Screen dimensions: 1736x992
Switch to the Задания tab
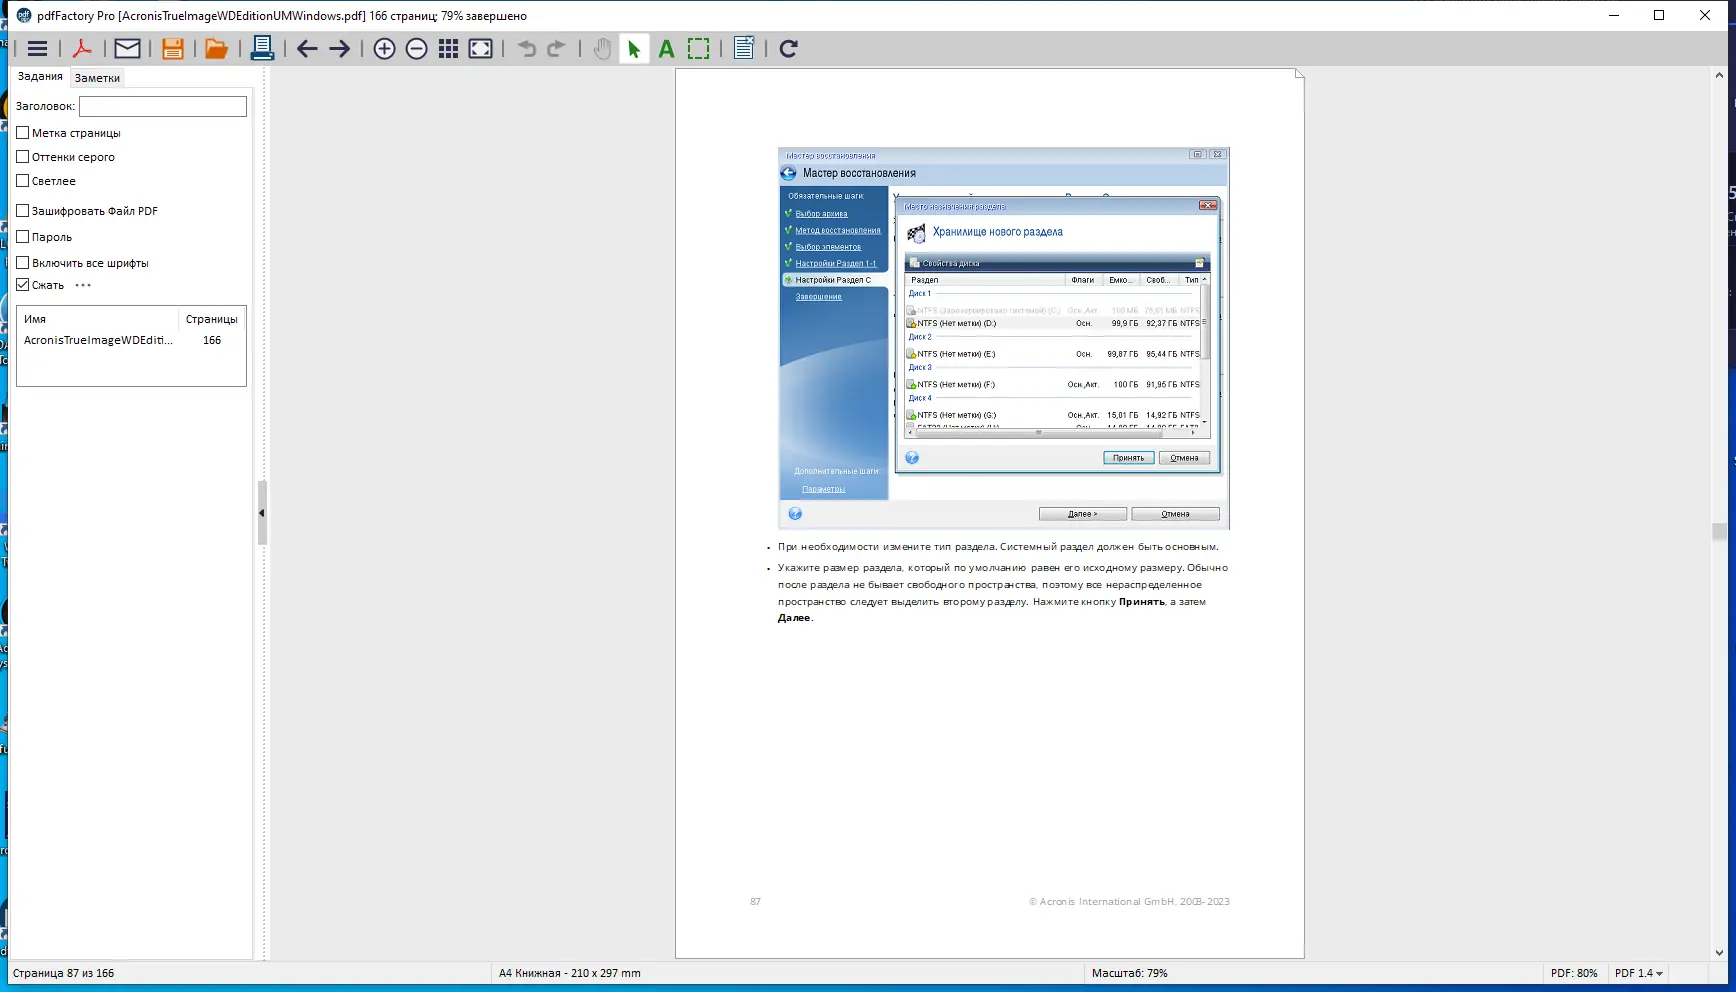click(x=40, y=77)
